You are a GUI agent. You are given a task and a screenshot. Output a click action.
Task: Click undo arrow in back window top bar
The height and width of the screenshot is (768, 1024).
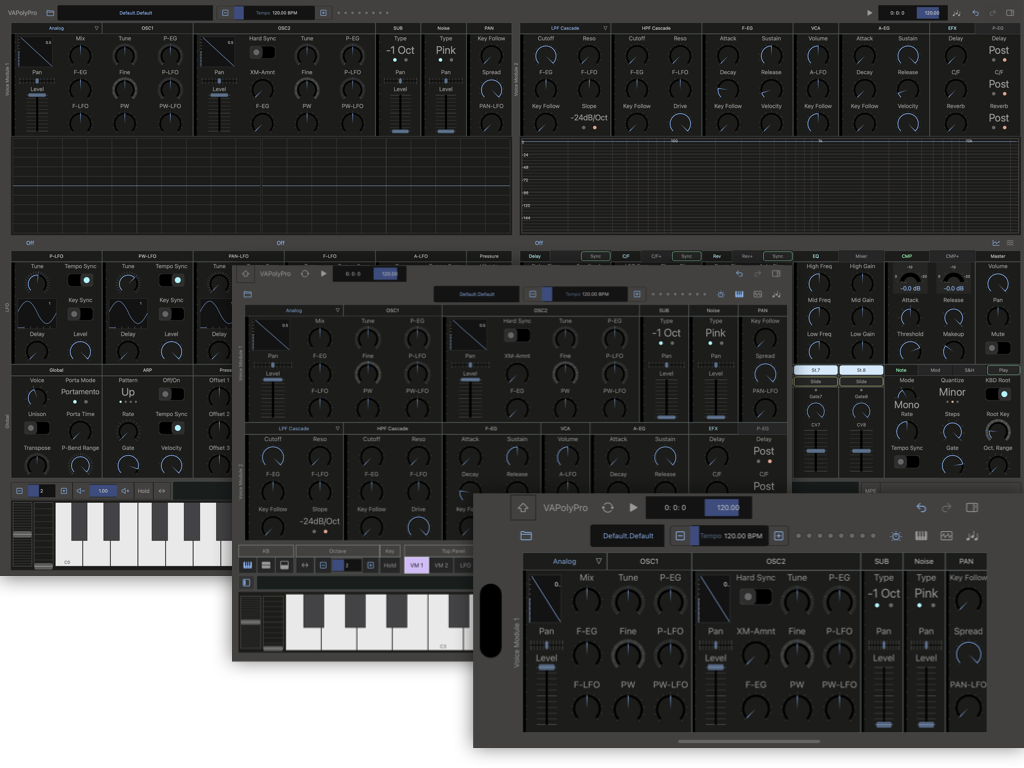pyautogui.click(x=976, y=12)
